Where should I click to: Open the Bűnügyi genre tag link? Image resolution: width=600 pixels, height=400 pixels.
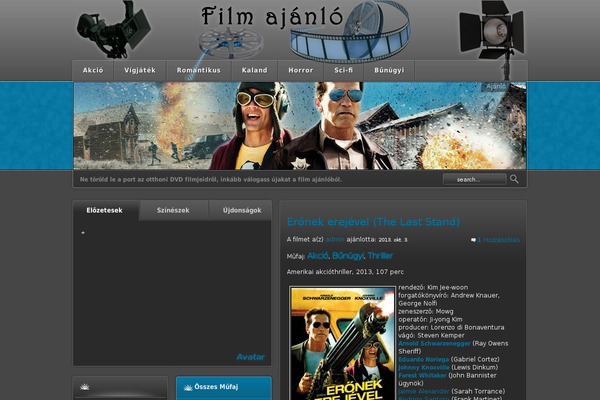348,256
